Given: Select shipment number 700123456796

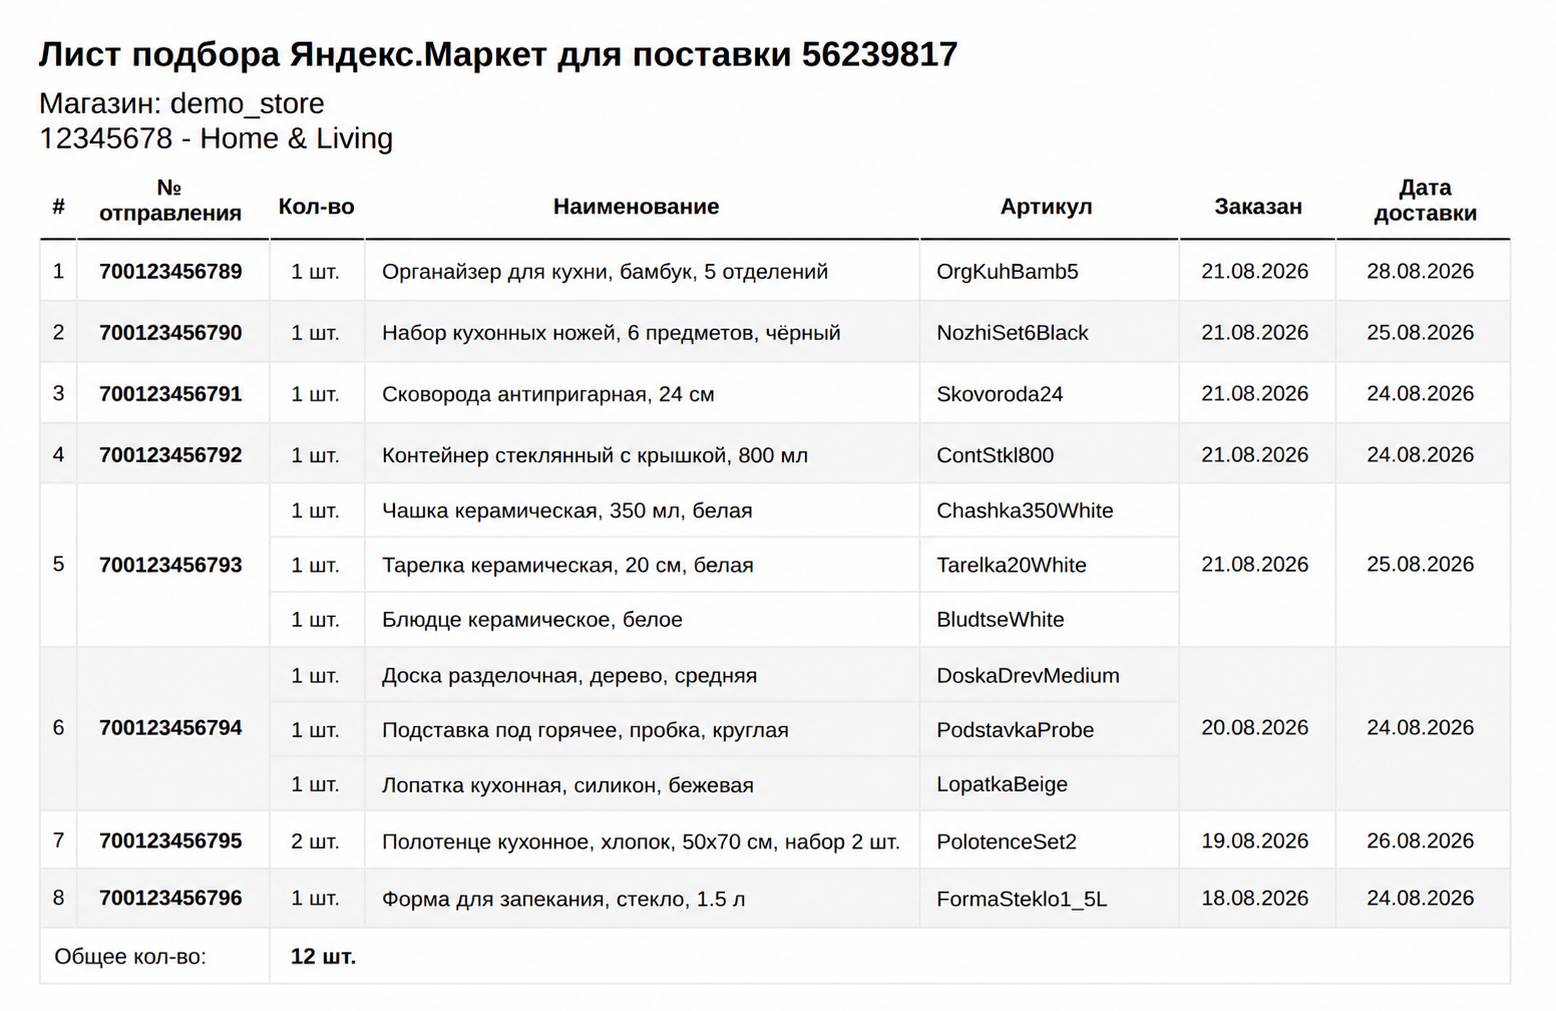Looking at the screenshot, I should (x=170, y=898).
